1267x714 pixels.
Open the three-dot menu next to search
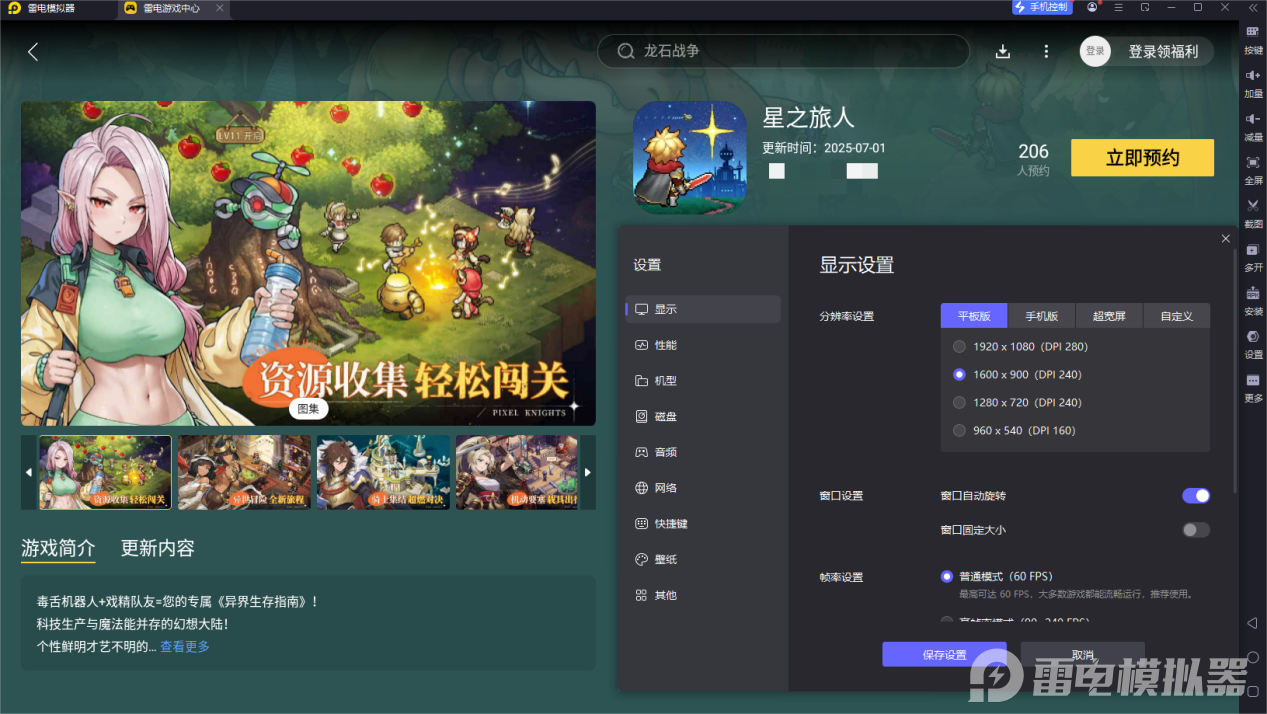[x=1046, y=50]
